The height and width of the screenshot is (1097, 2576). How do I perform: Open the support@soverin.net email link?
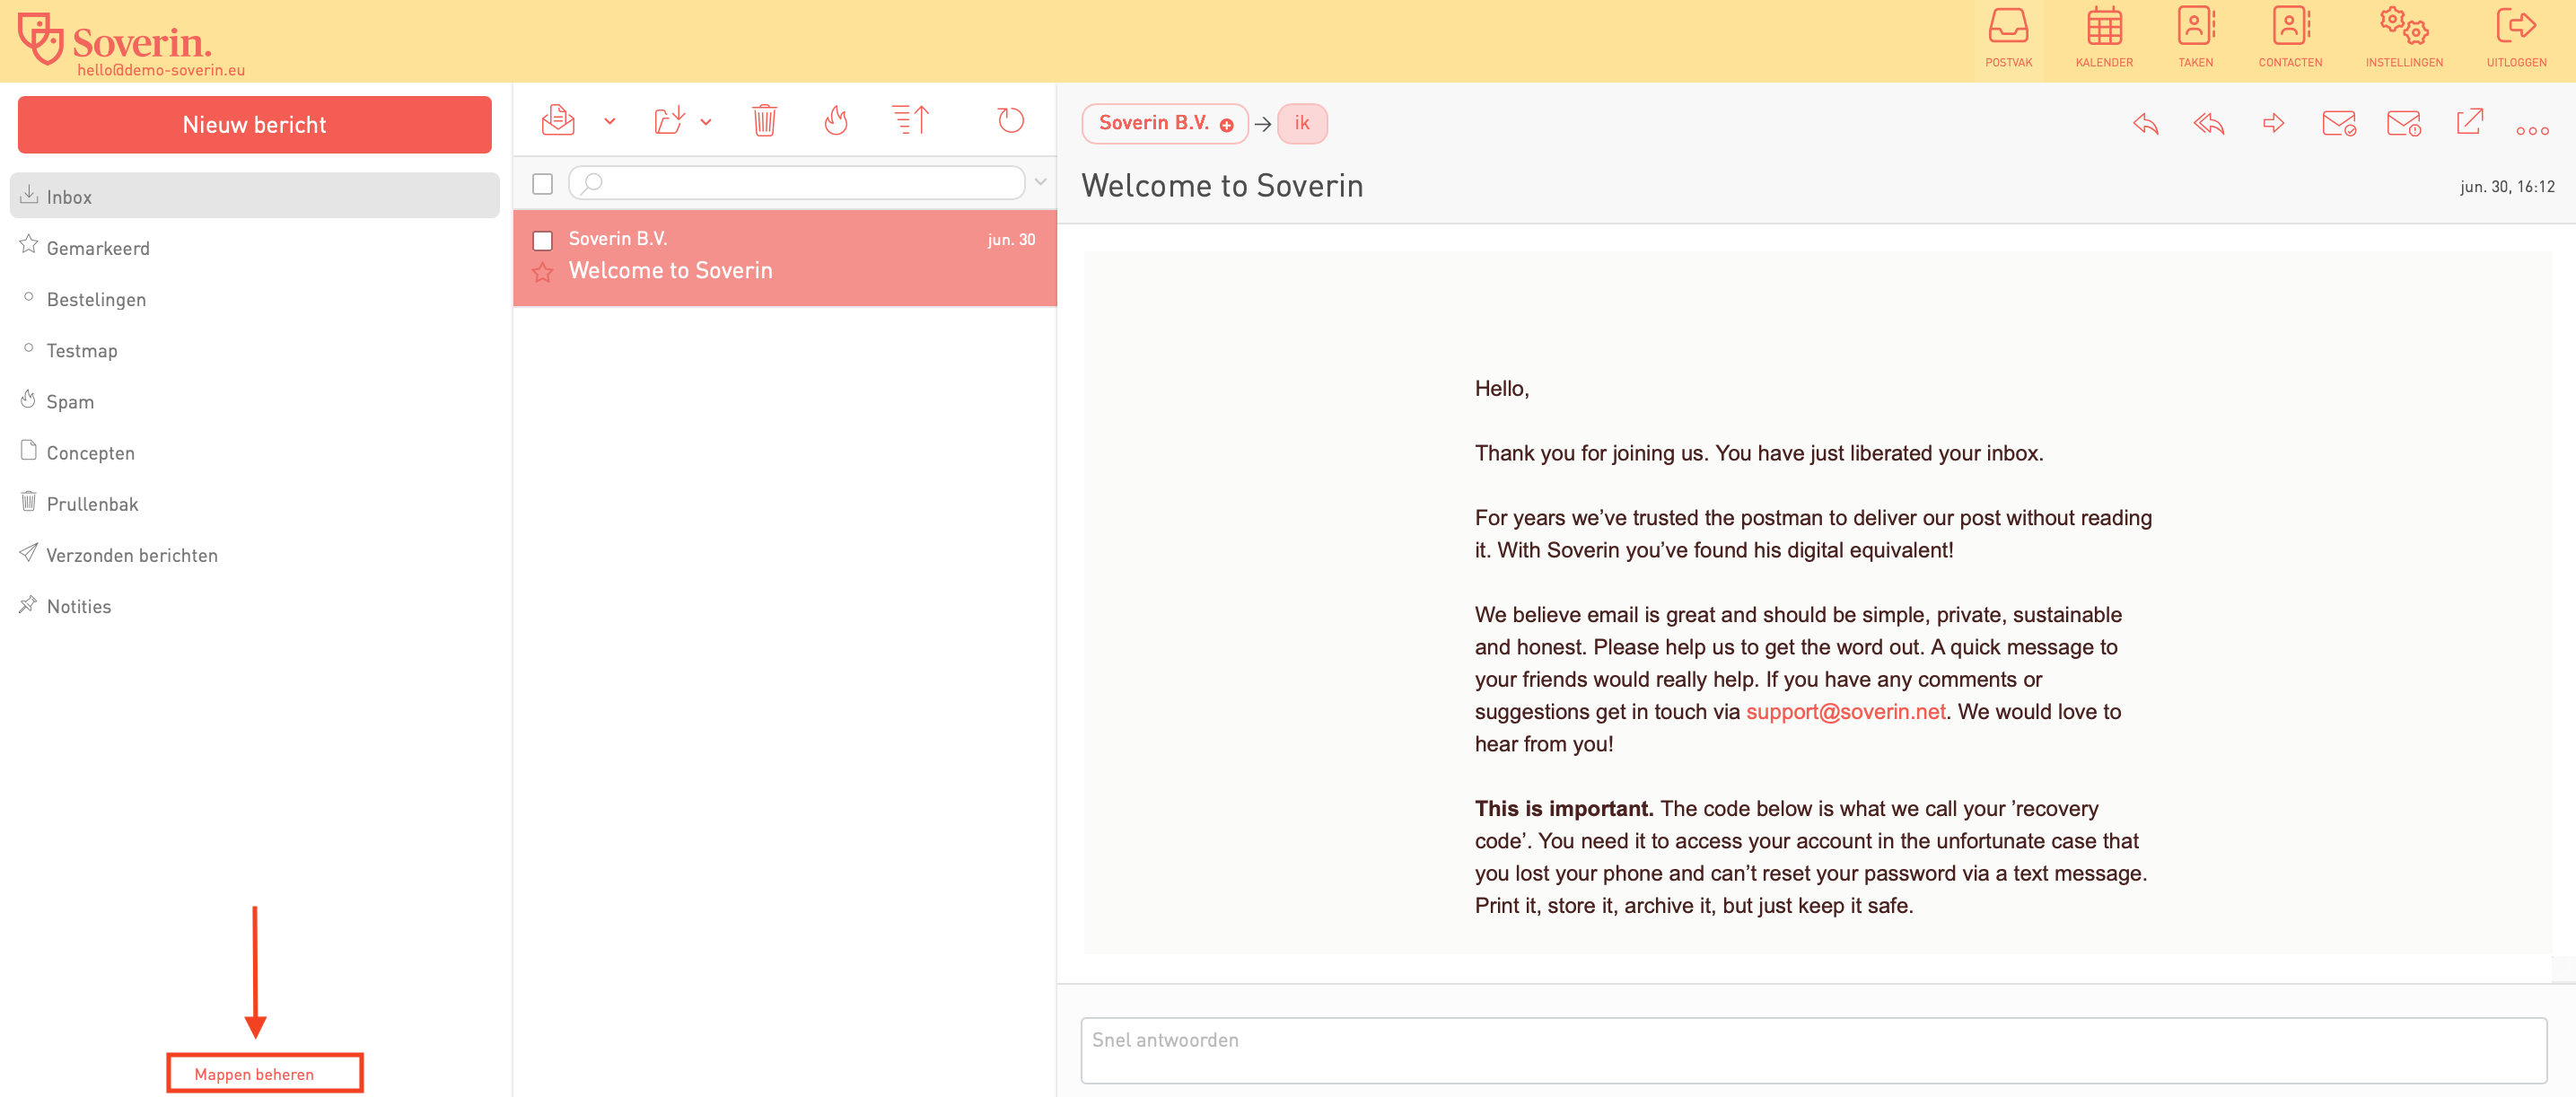(x=1845, y=711)
